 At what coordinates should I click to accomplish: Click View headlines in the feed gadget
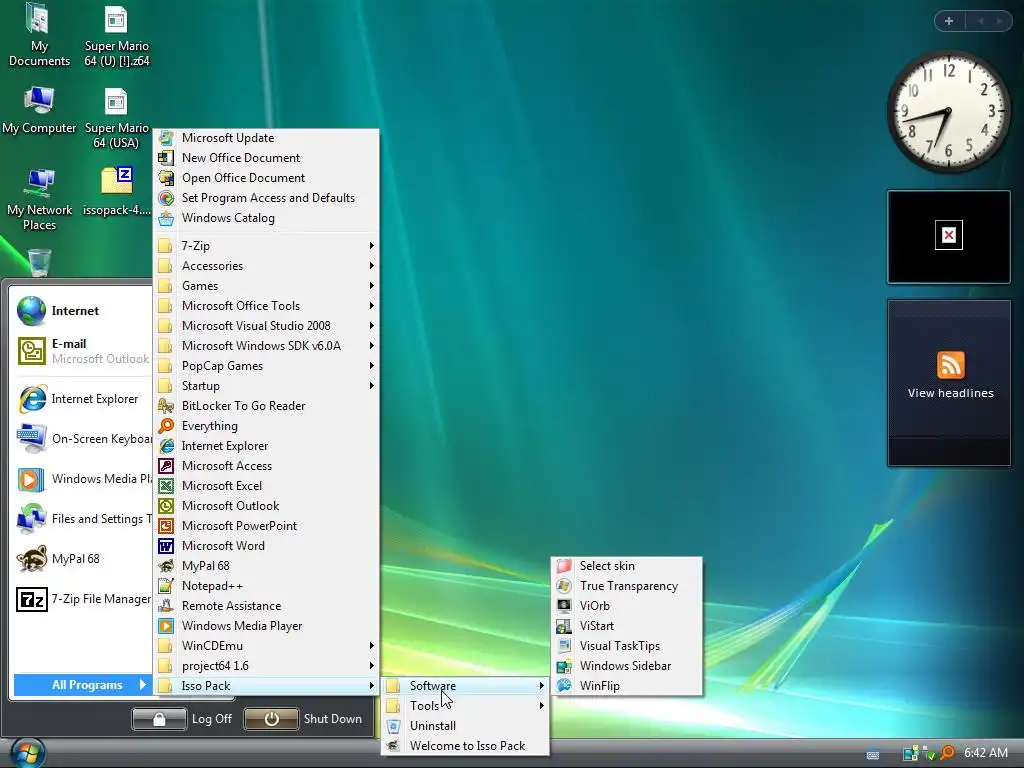pos(950,393)
